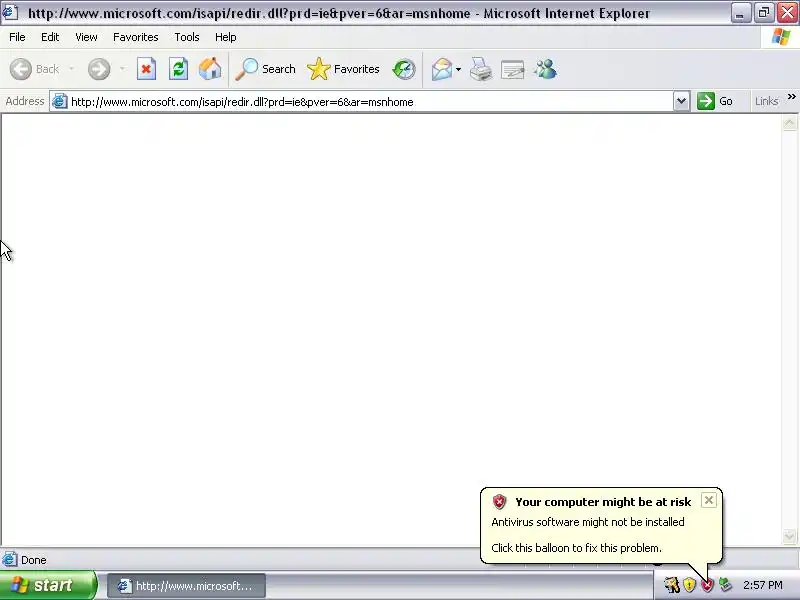Click the green Go button
The height and width of the screenshot is (600, 800).
pyautogui.click(x=715, y=101)
